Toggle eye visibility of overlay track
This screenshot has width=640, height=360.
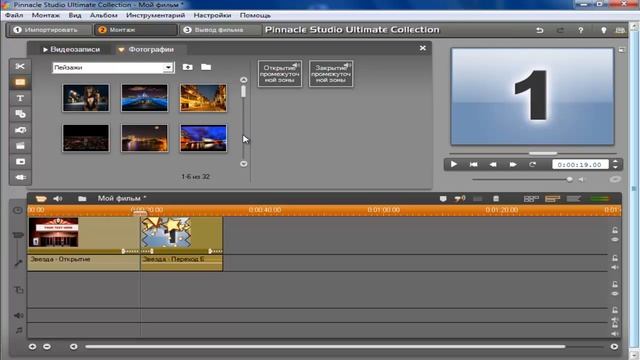[615, 293]
